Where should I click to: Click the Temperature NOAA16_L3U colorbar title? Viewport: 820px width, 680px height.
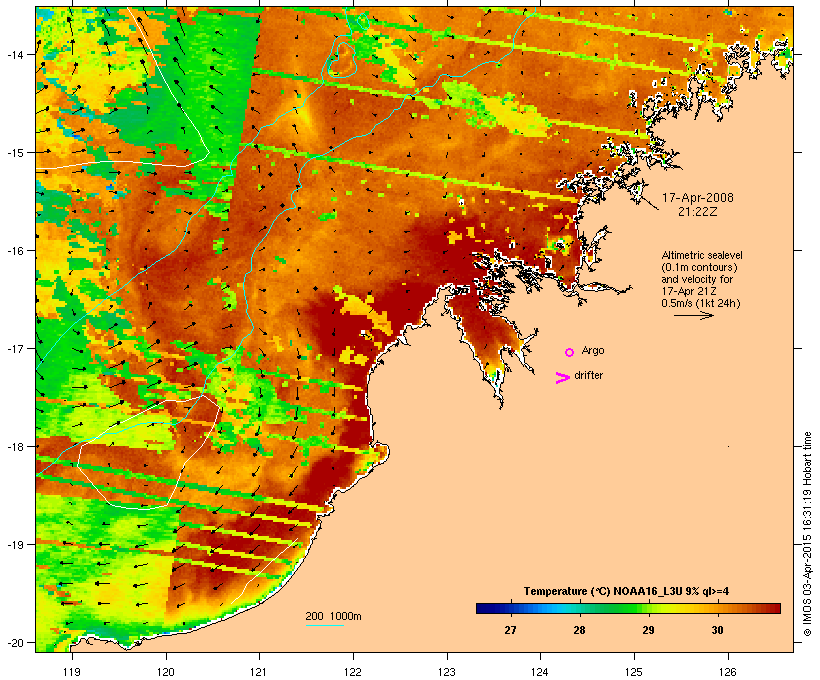(626, 591)
